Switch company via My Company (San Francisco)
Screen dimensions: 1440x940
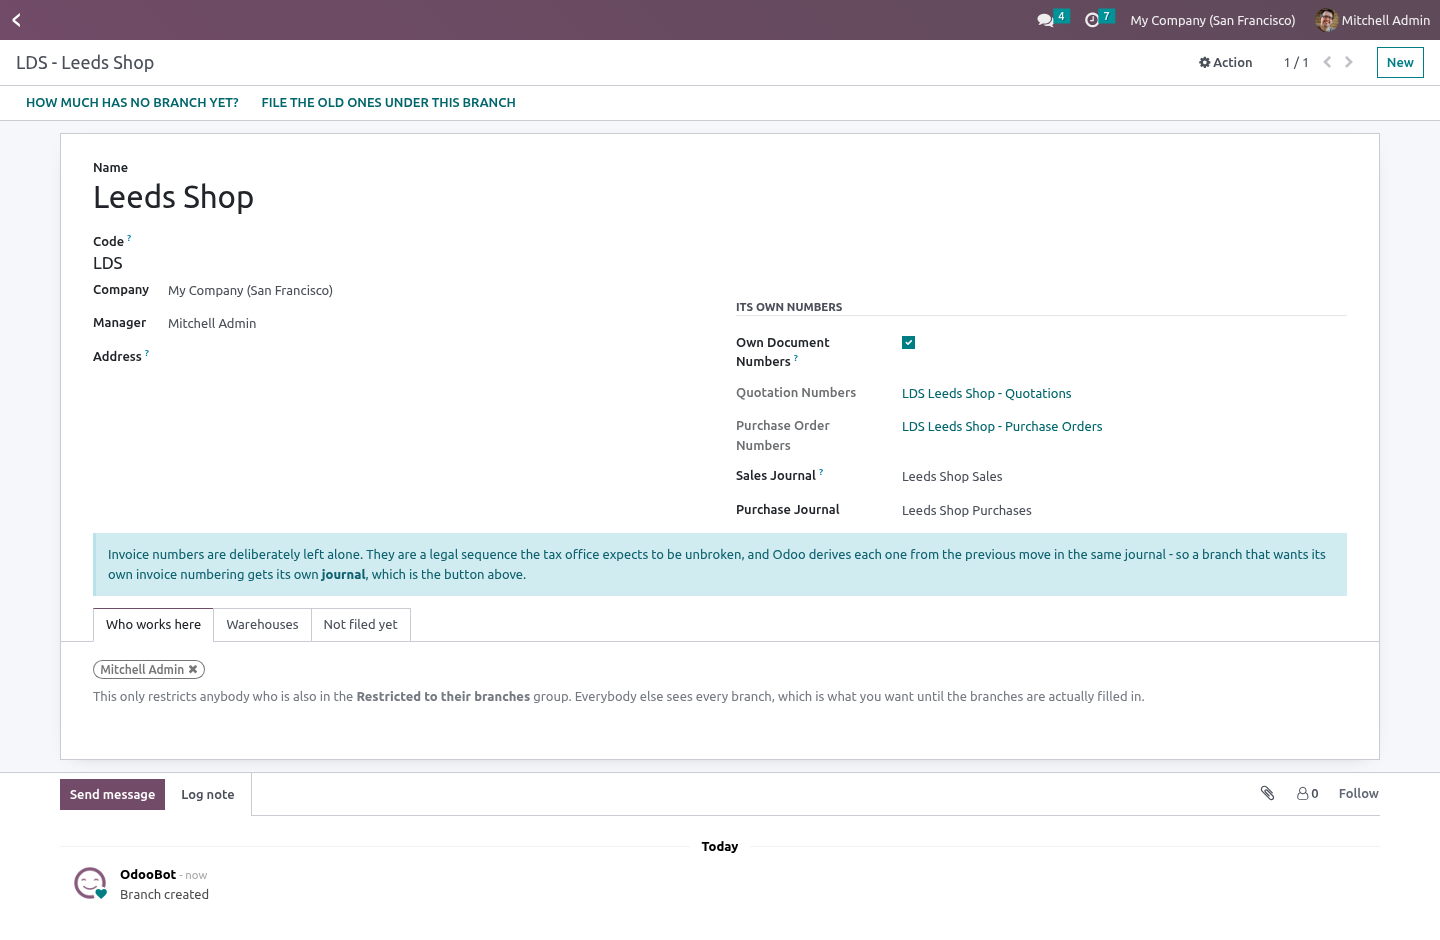pyautogui.click(x=1212, y=20)
